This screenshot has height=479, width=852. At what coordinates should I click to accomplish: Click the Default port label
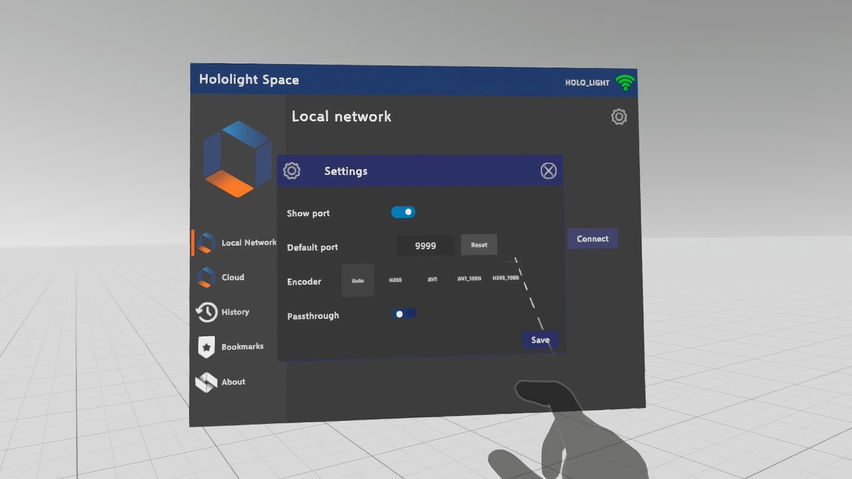[x=312, y=248]
